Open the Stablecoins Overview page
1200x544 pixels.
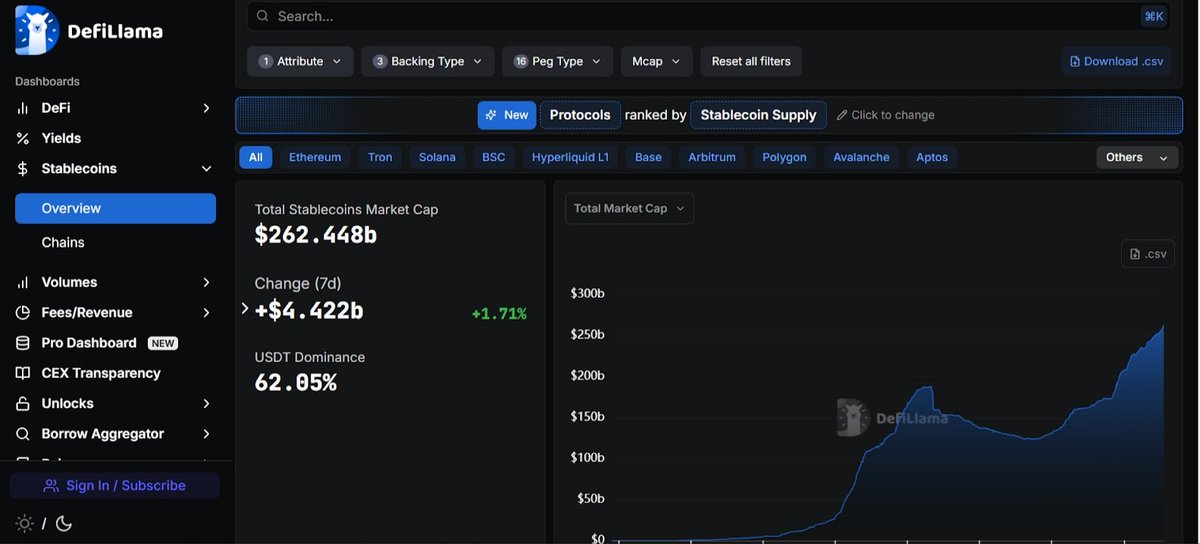[115, 208]
